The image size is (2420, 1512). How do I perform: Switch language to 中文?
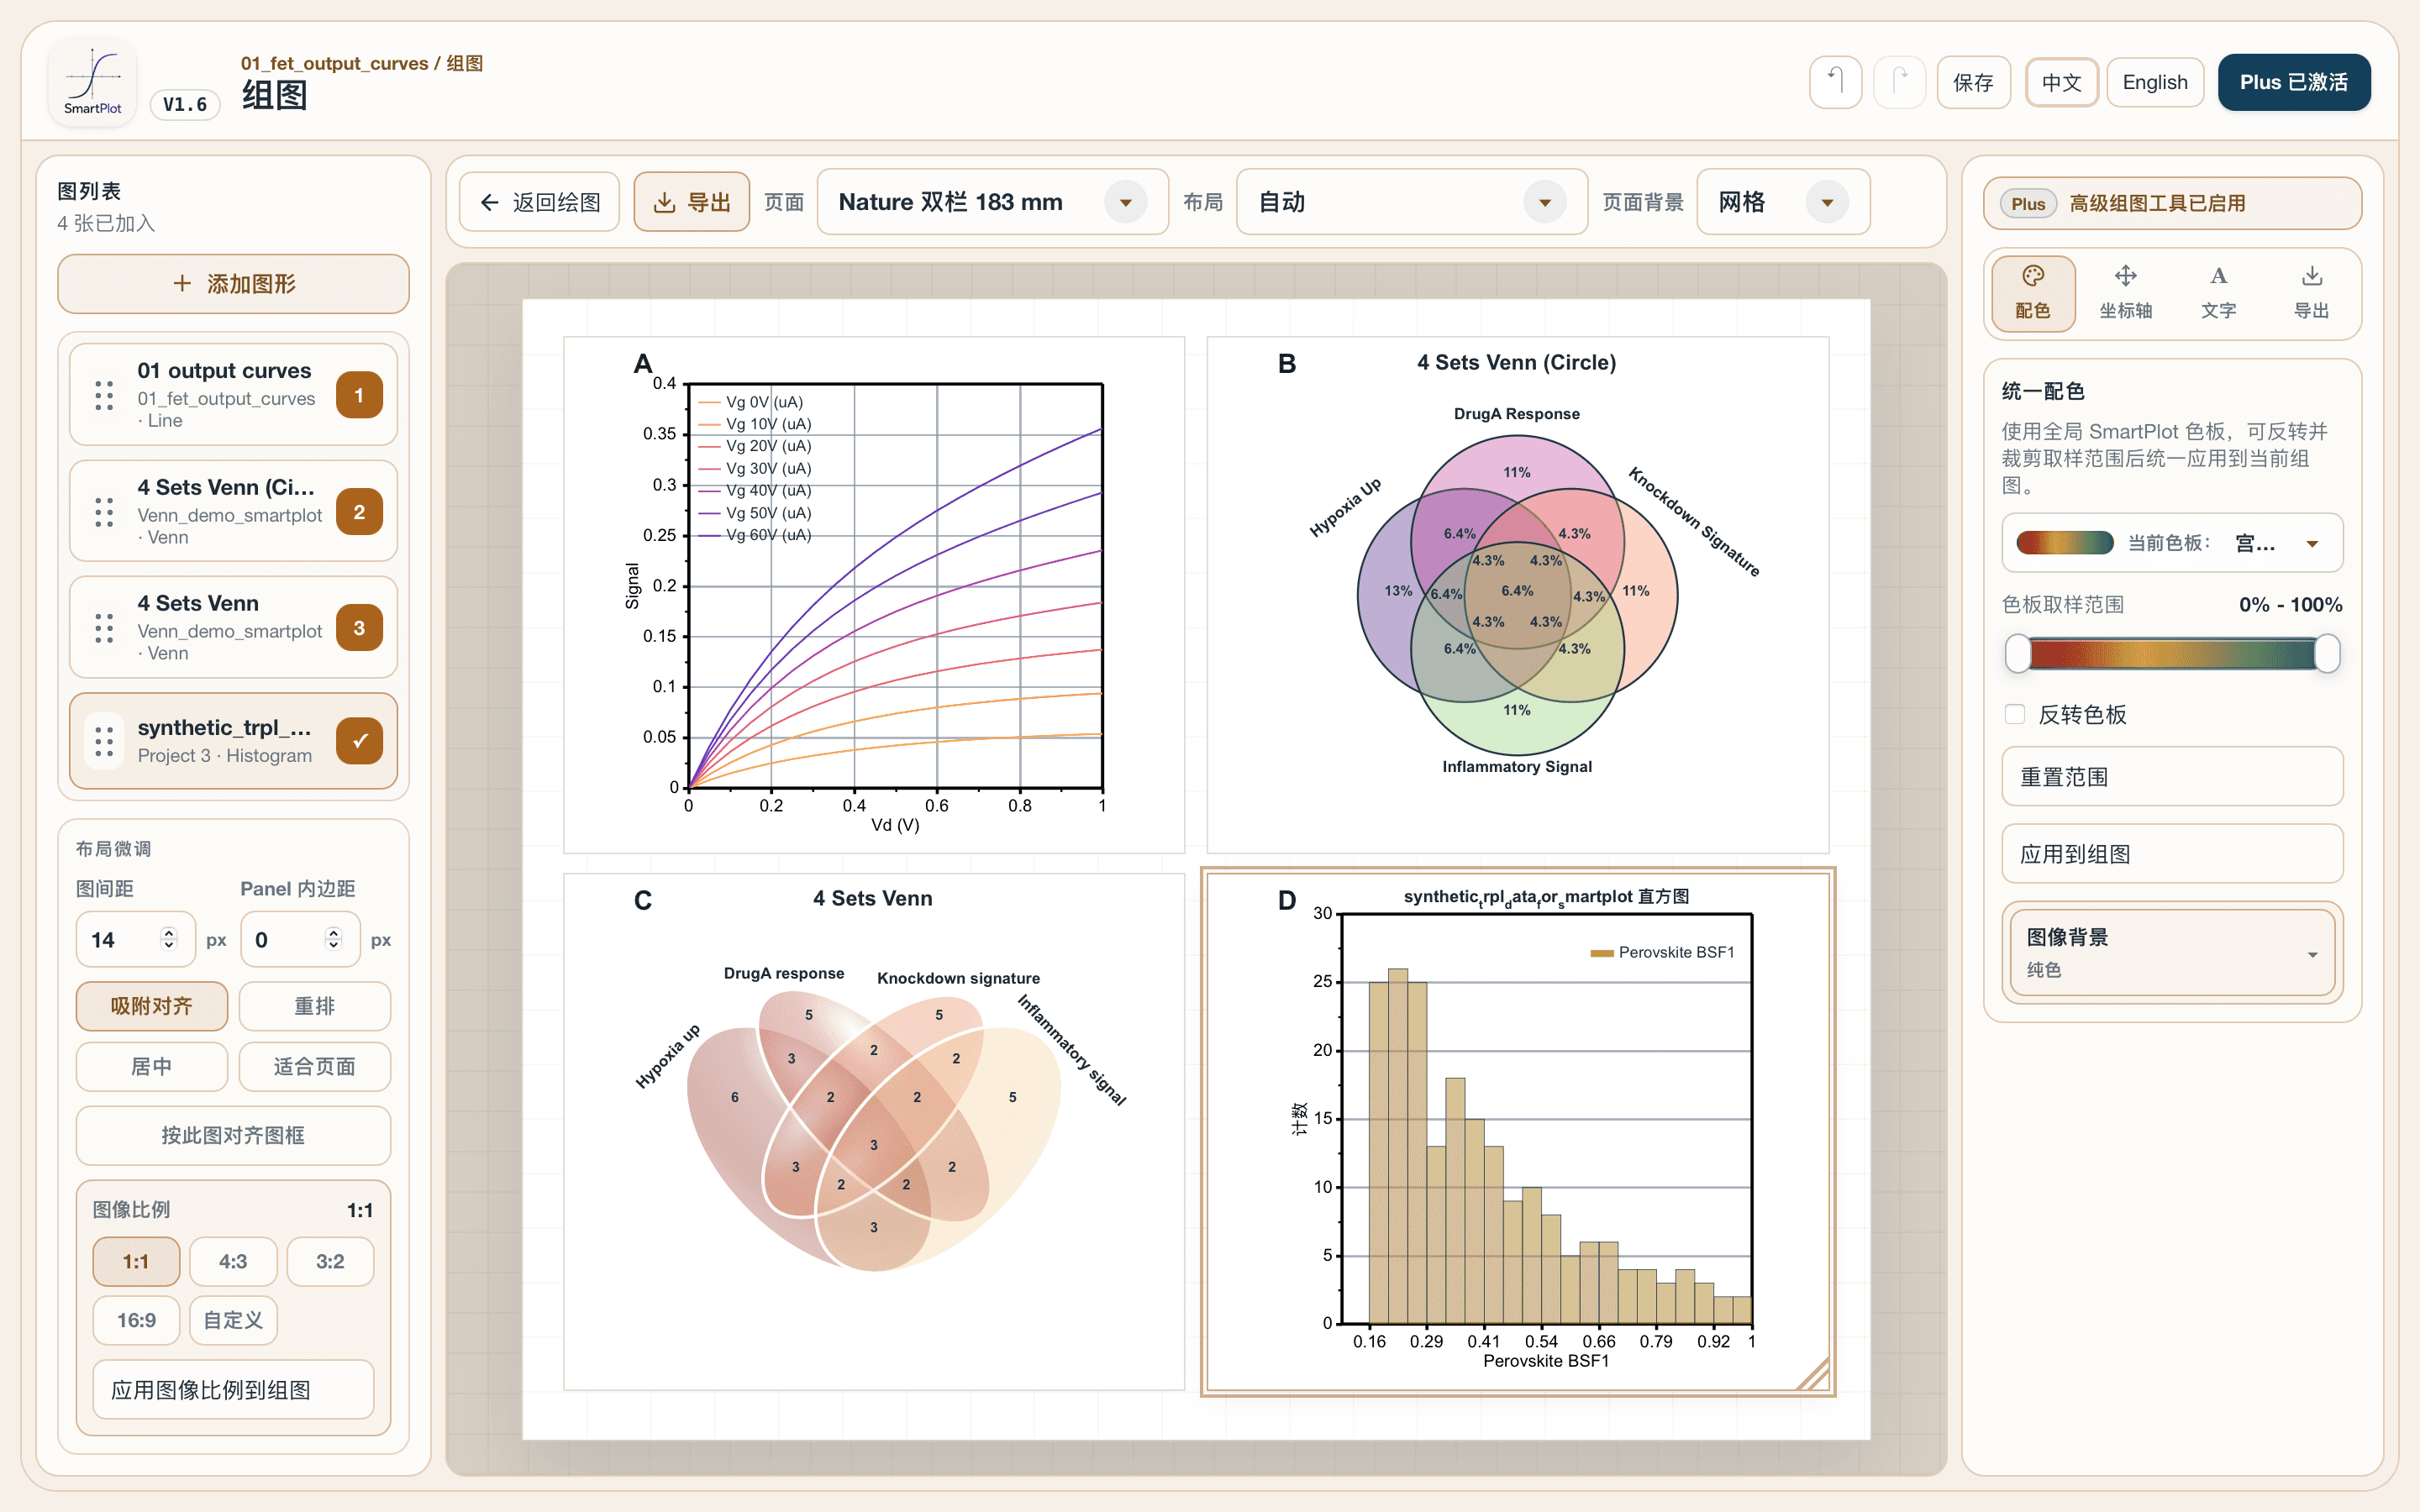click(2061, 82)
